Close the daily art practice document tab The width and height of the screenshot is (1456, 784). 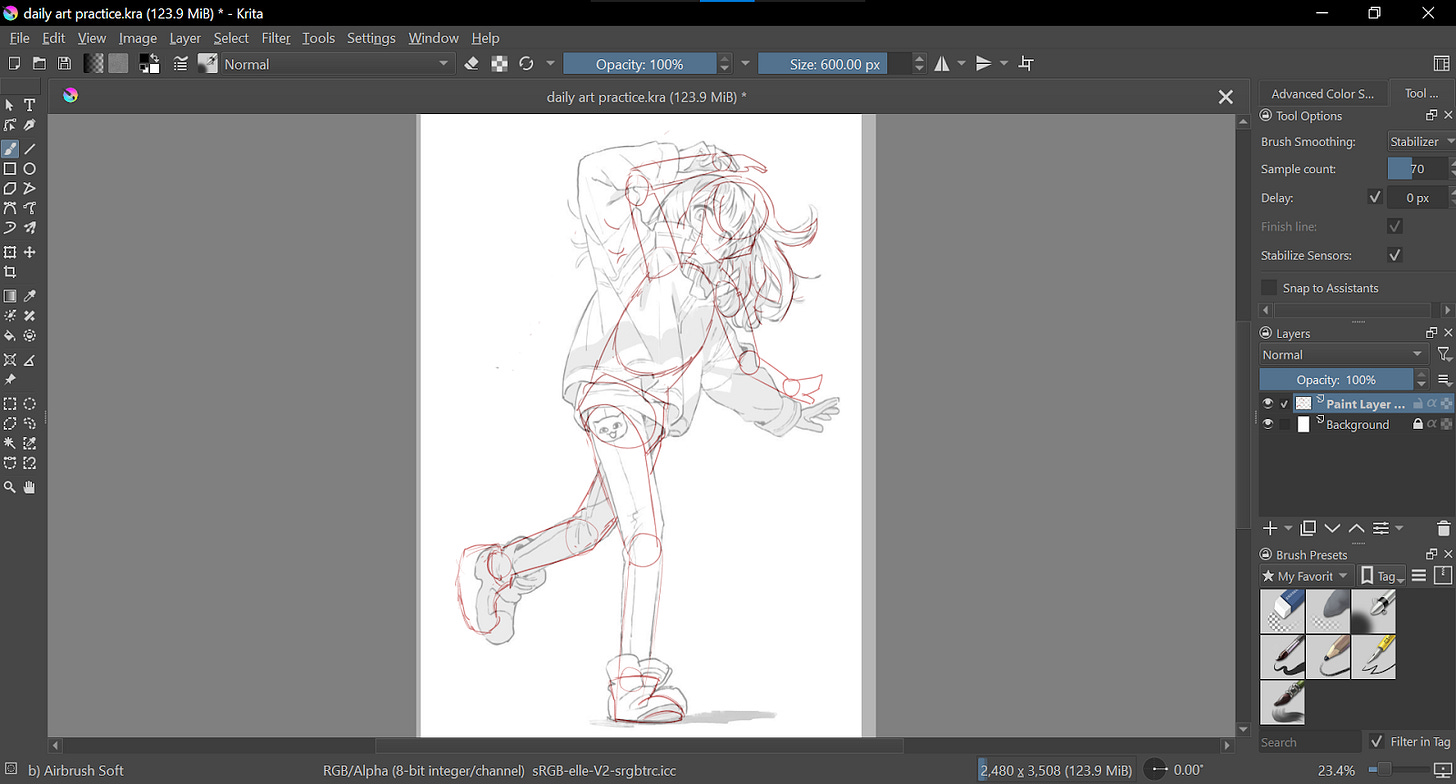pos(1225,97)
